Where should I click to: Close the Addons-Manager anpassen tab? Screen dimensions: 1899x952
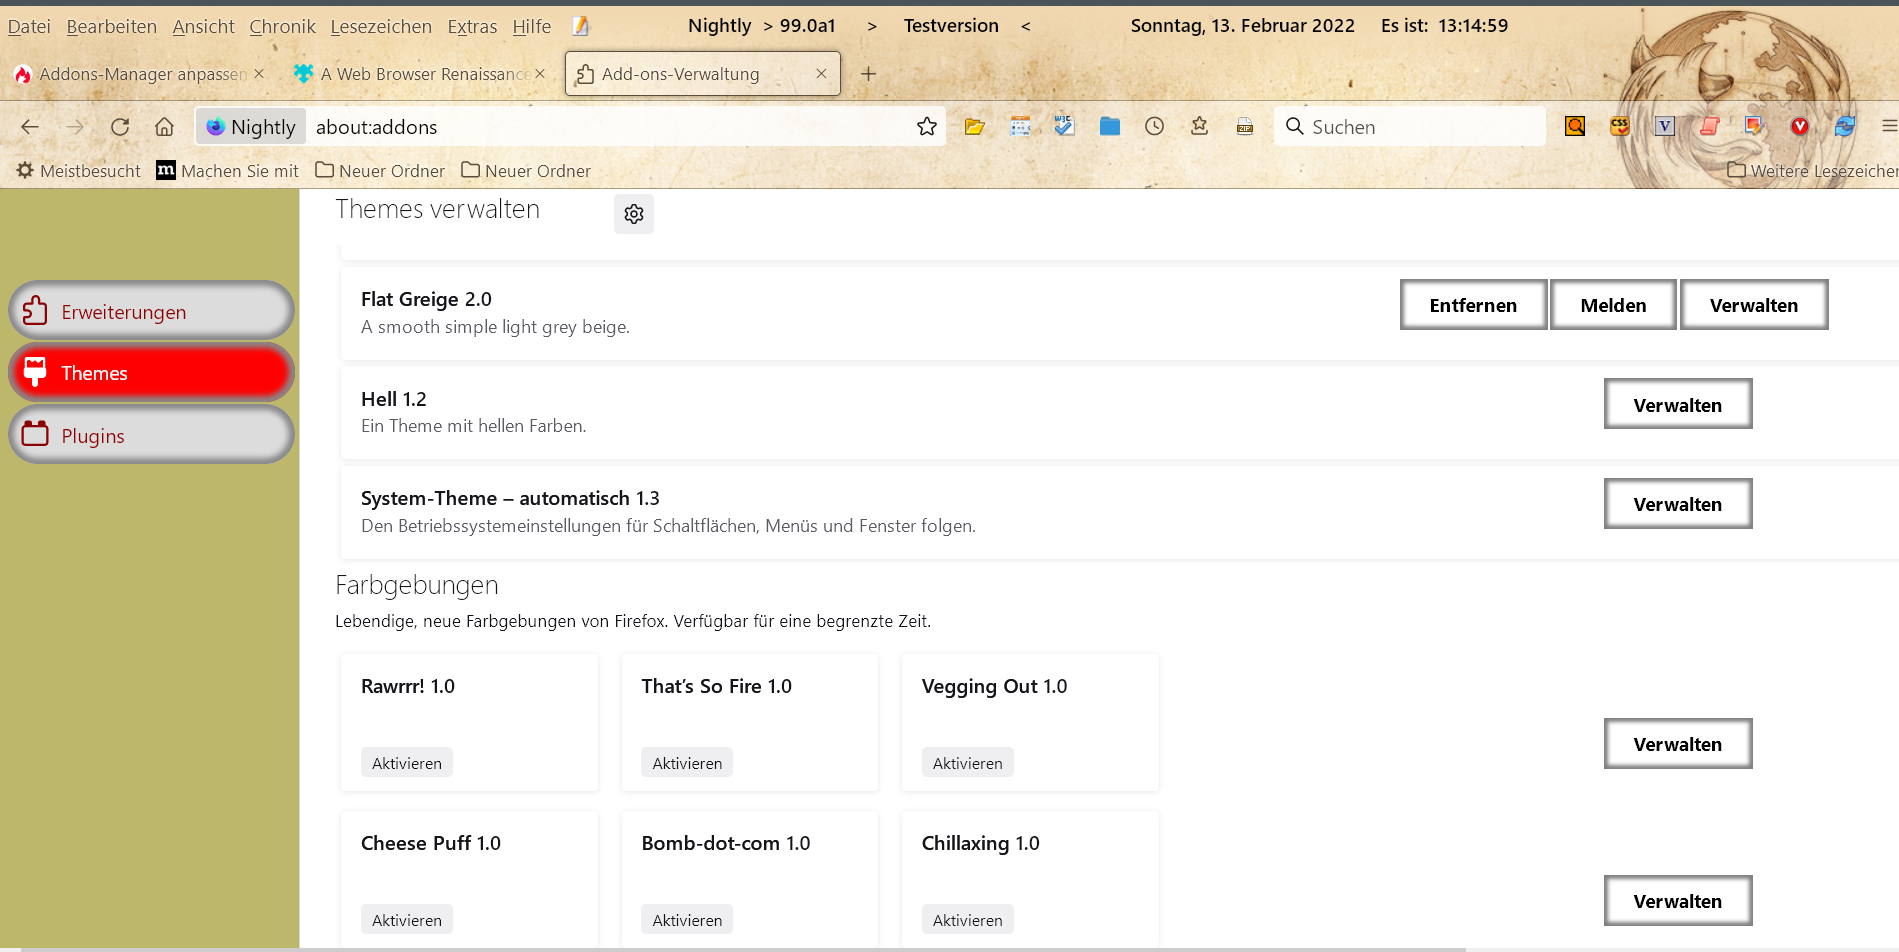[x=259, y=74]
